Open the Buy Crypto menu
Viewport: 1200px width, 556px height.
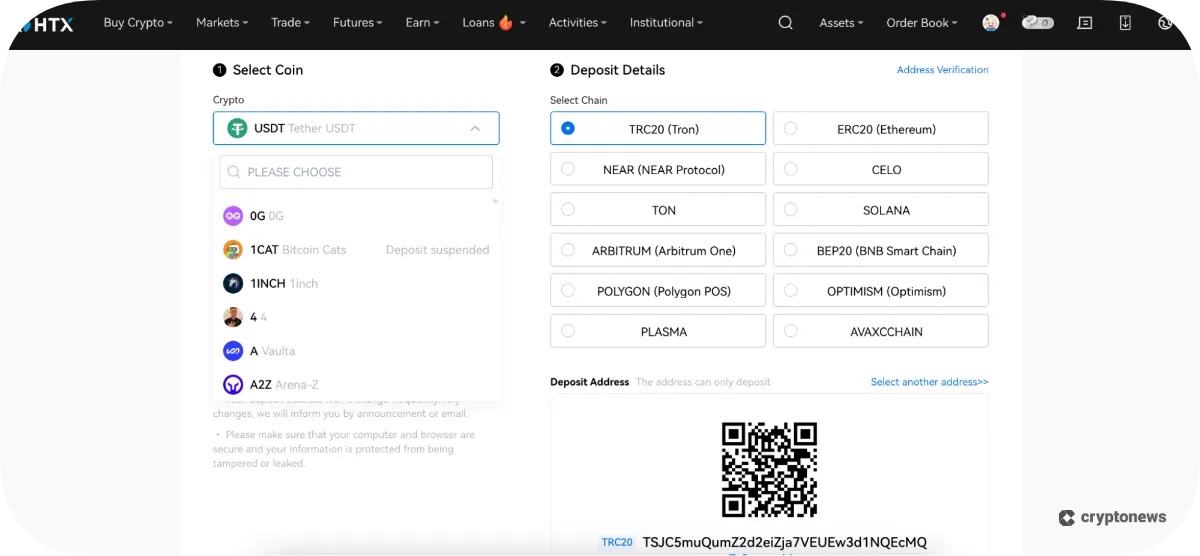point(138,23)
